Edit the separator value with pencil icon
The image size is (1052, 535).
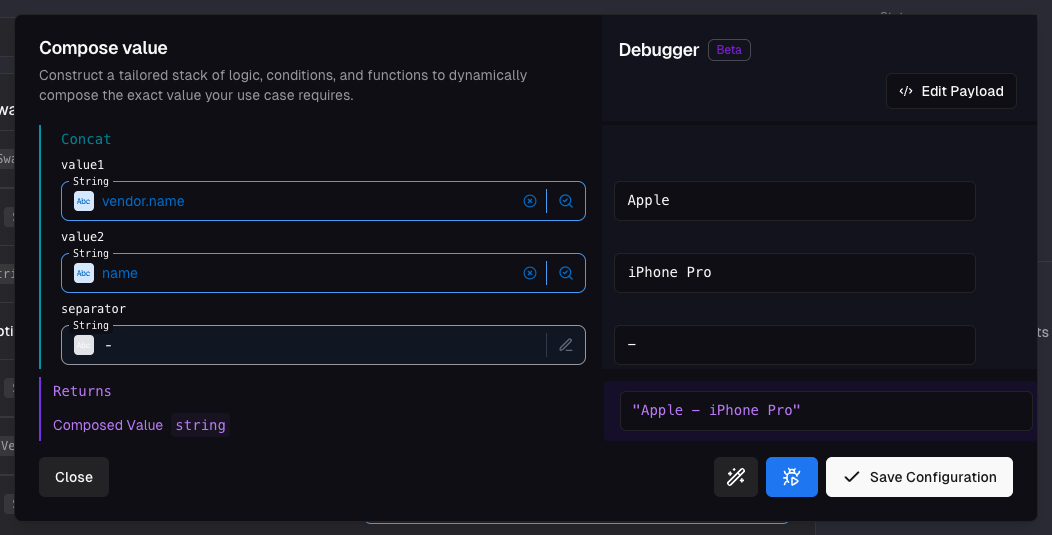point(566,345)
